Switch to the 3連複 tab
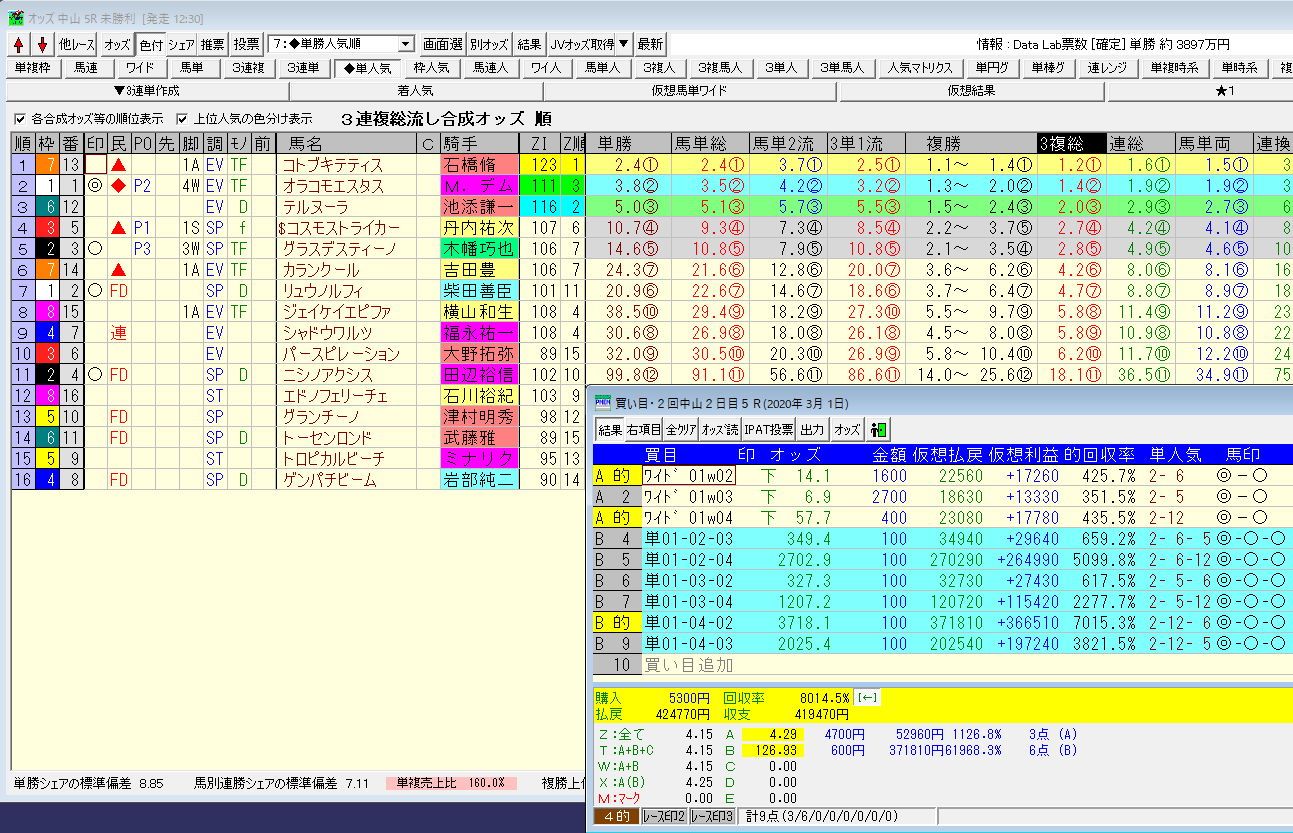The width and height of the screenshot is (1293, 833). coord(247,68)
